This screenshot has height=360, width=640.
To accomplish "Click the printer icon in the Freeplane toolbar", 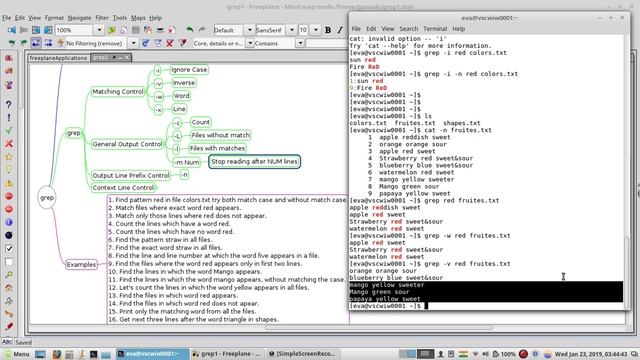I will pos(160,30).
